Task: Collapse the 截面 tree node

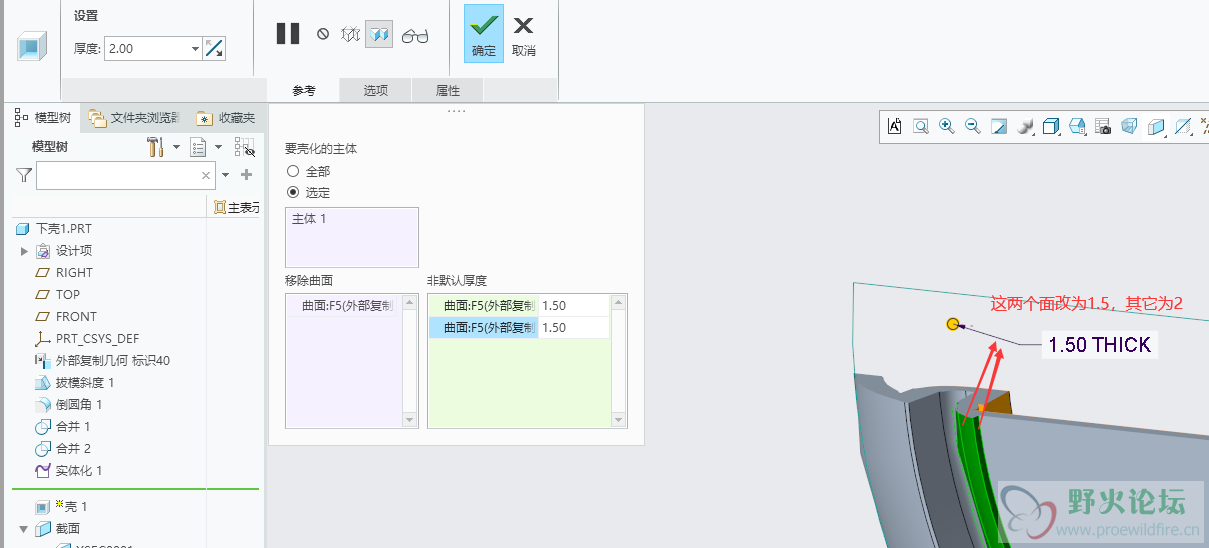Action: pyautogui.click(x=24, y=528)
